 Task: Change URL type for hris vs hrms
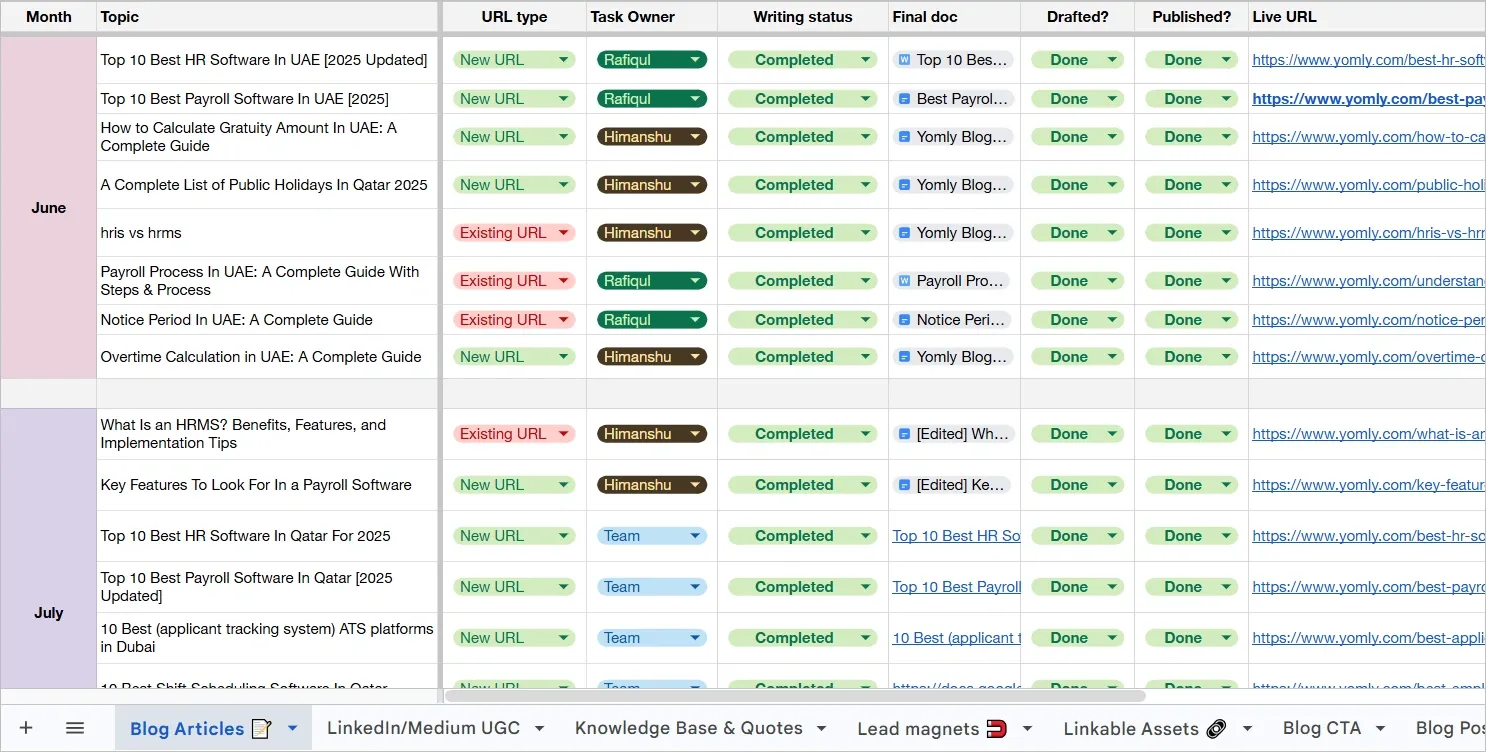coord(515,233)
